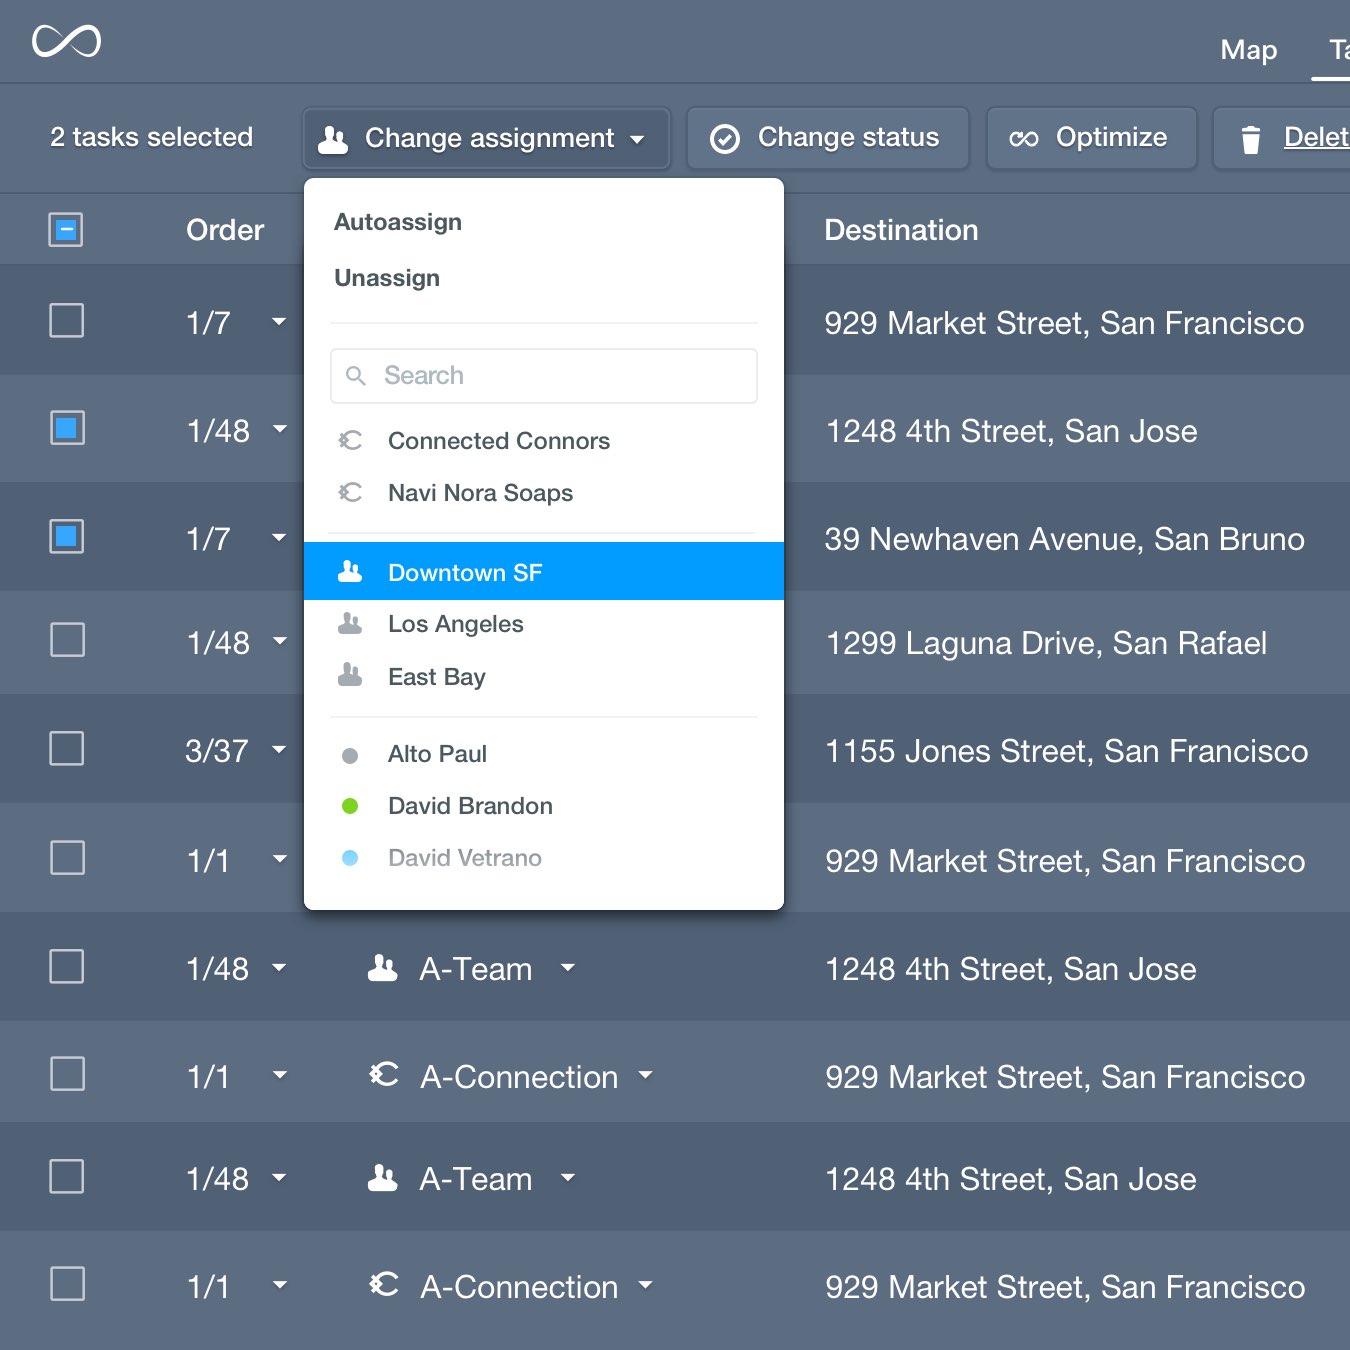Toggle the select-all checkbox in header
The width and height of the screenshot is (1350, 1350).
click(x=66, y=230)
